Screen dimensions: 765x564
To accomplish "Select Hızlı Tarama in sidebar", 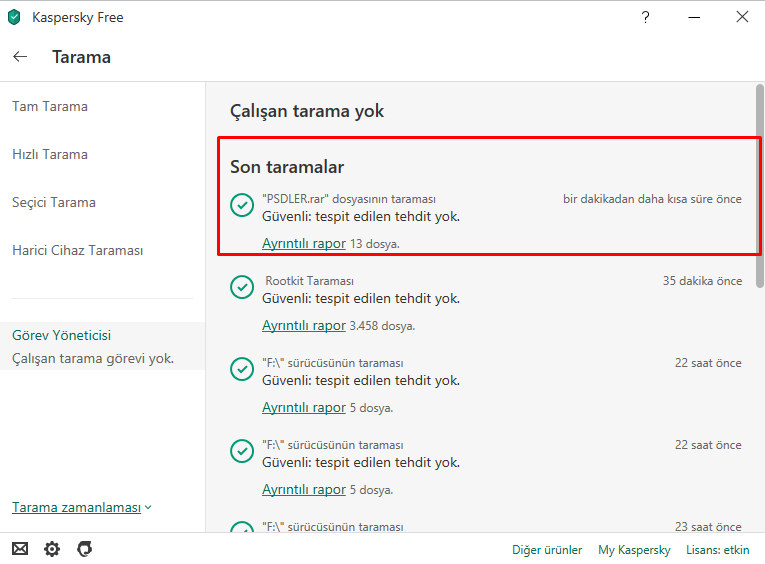I will pos(50,154).
